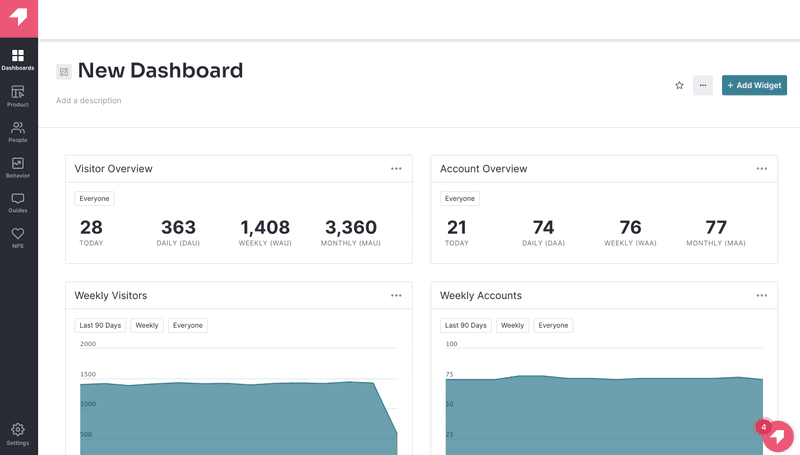This screenshot has height=455, width=800.
Task: Click Everyone segment tag in Visitor Overview
Action: pos(94,199)
